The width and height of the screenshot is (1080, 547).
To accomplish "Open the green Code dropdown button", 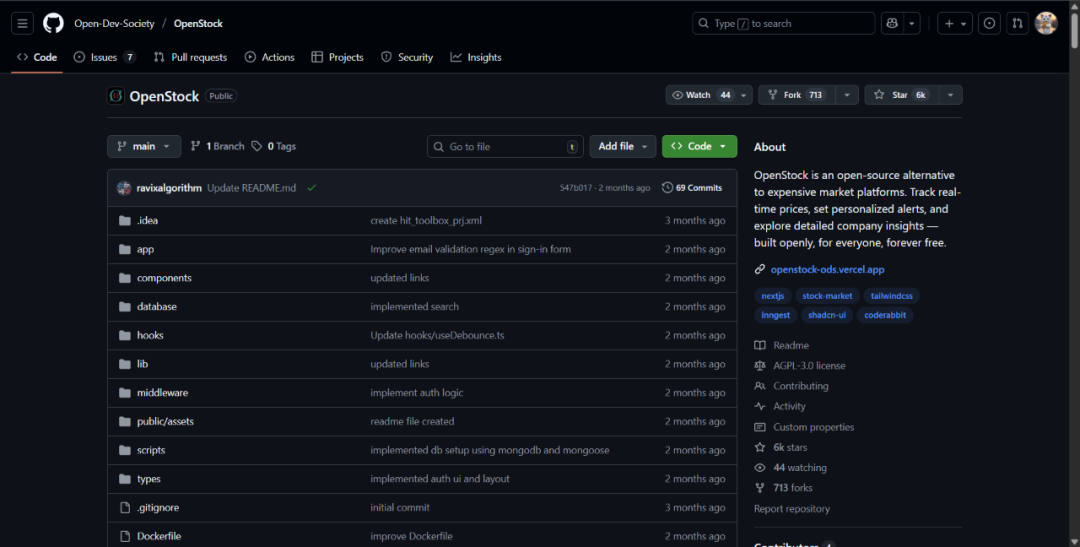I will click(699, 146).
